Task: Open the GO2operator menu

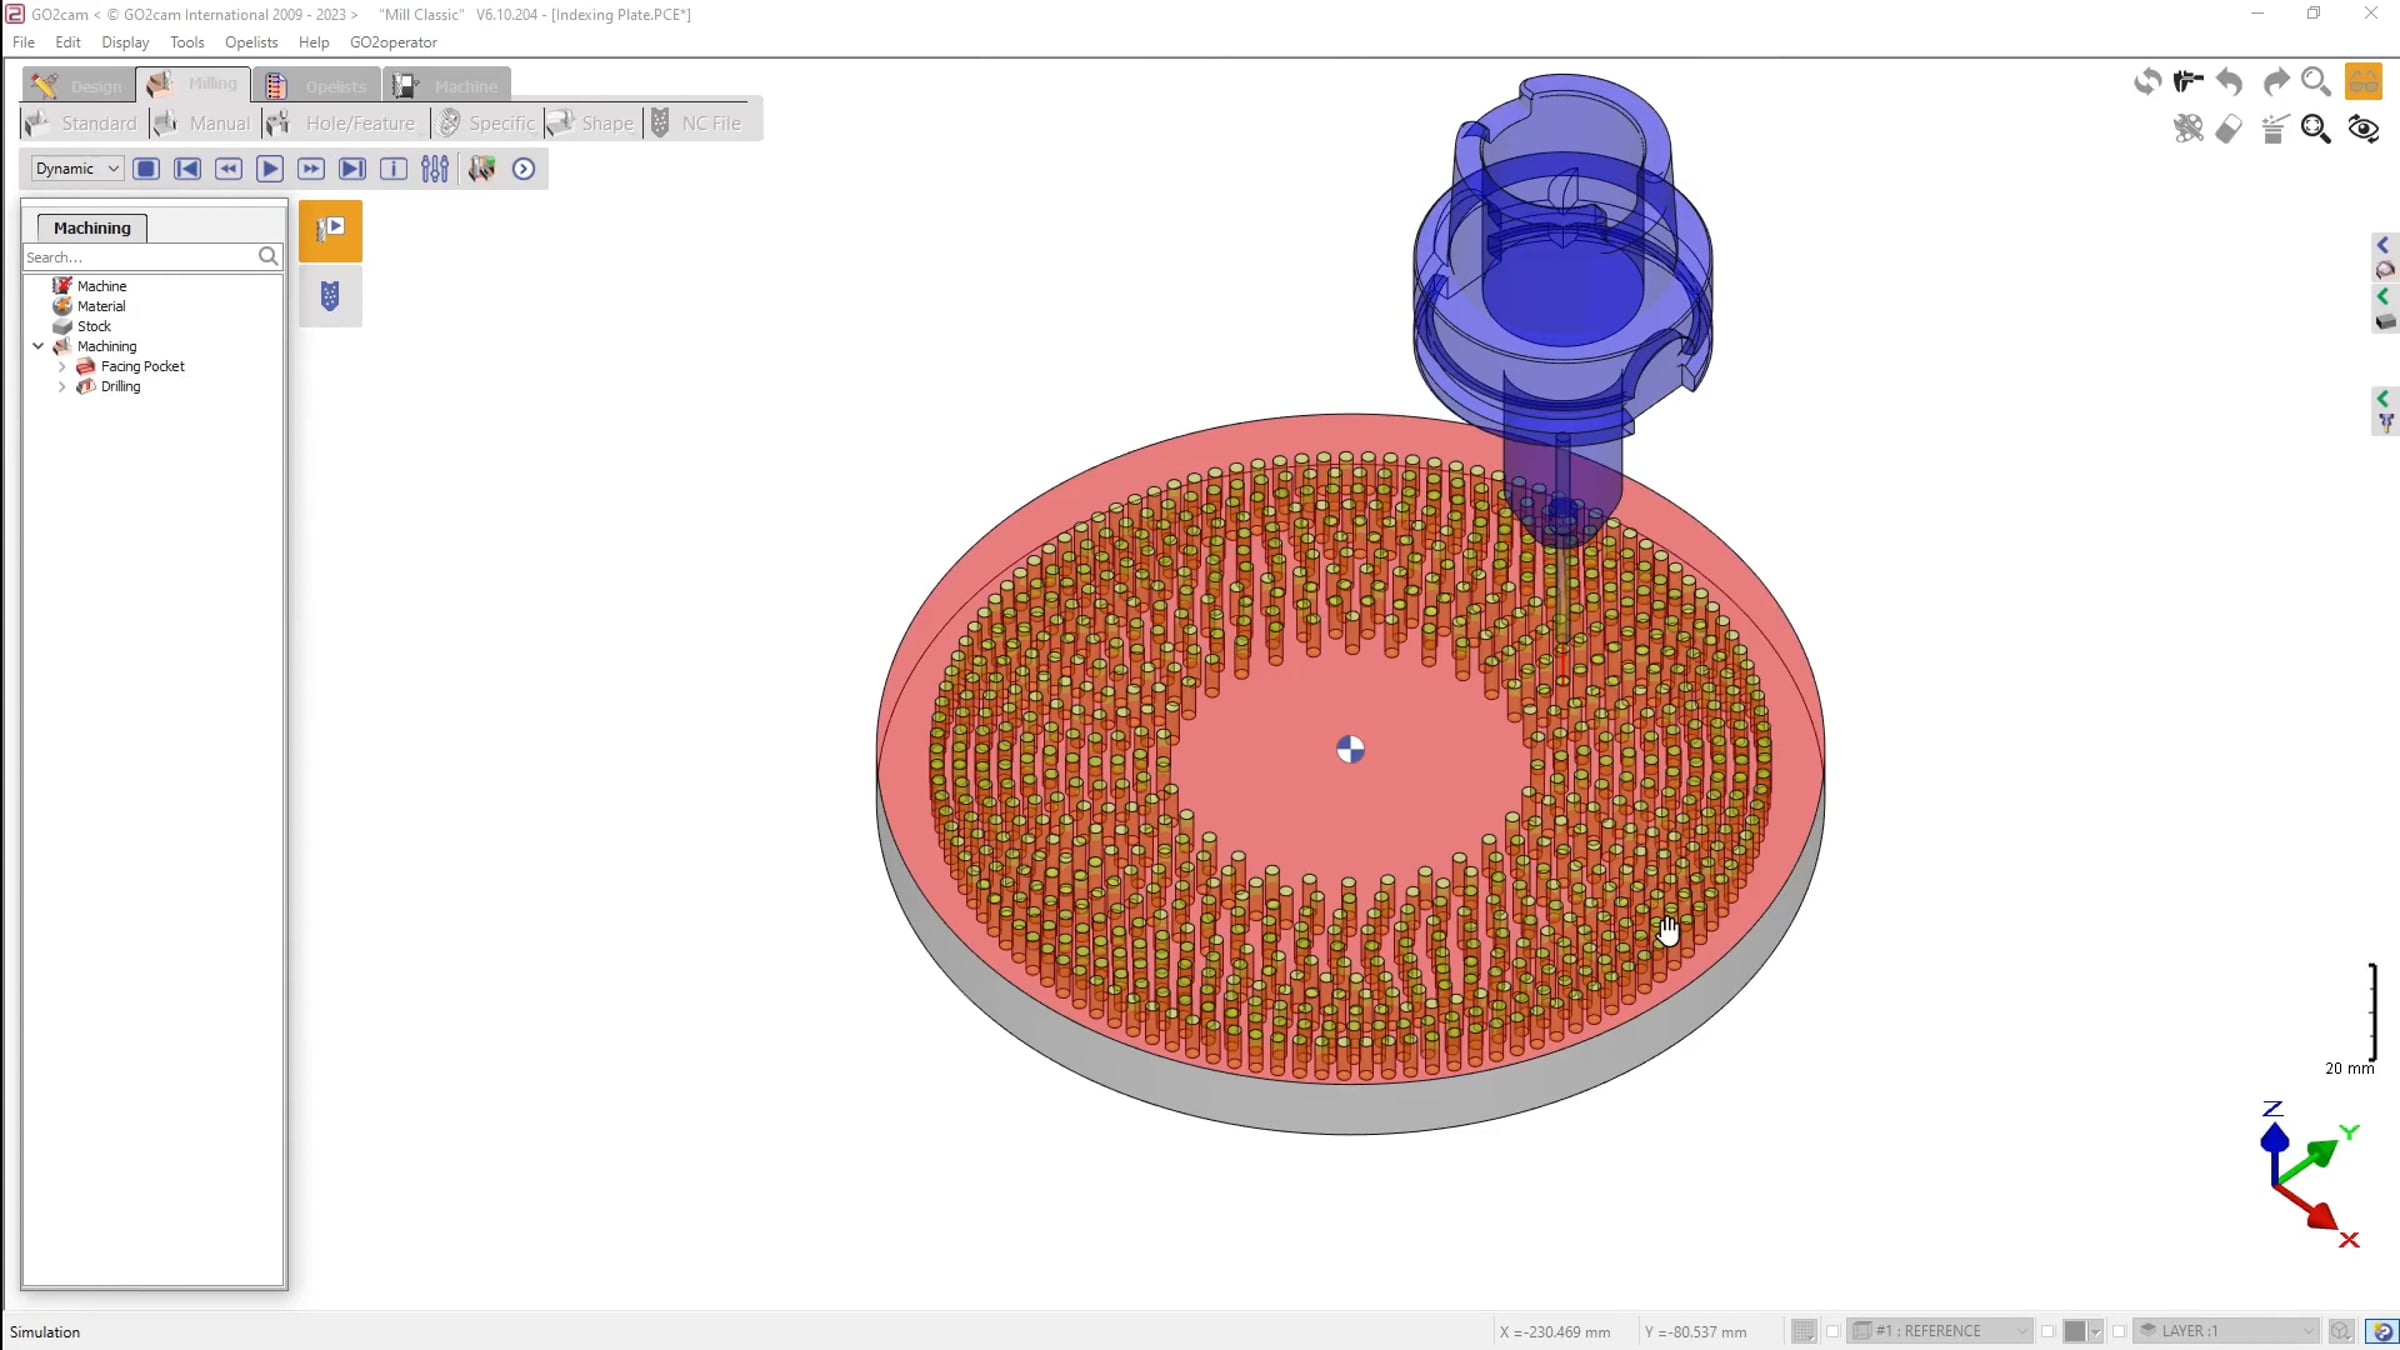Action: tap(393, 42)
